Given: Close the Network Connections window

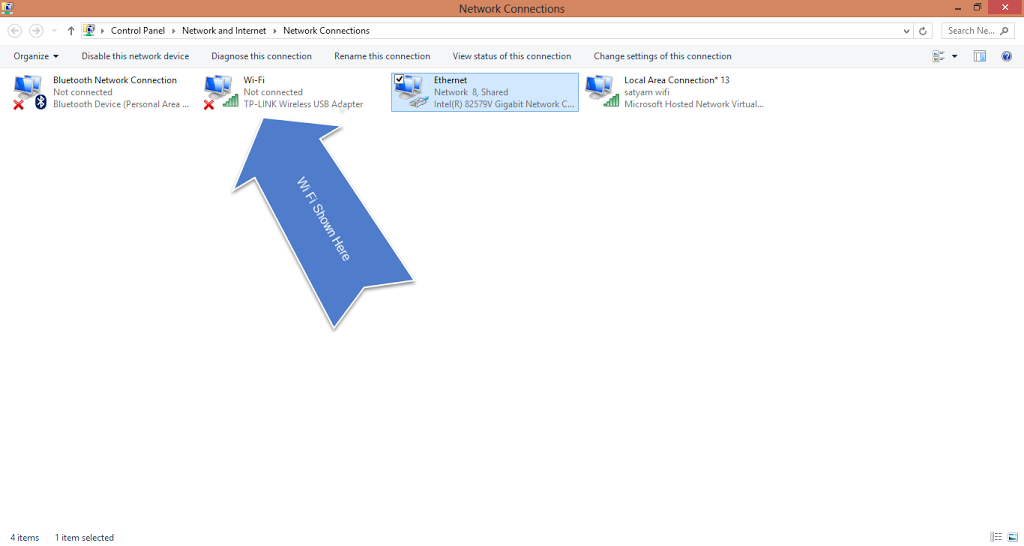Looking at the screenshot, I should [1006, 8].
